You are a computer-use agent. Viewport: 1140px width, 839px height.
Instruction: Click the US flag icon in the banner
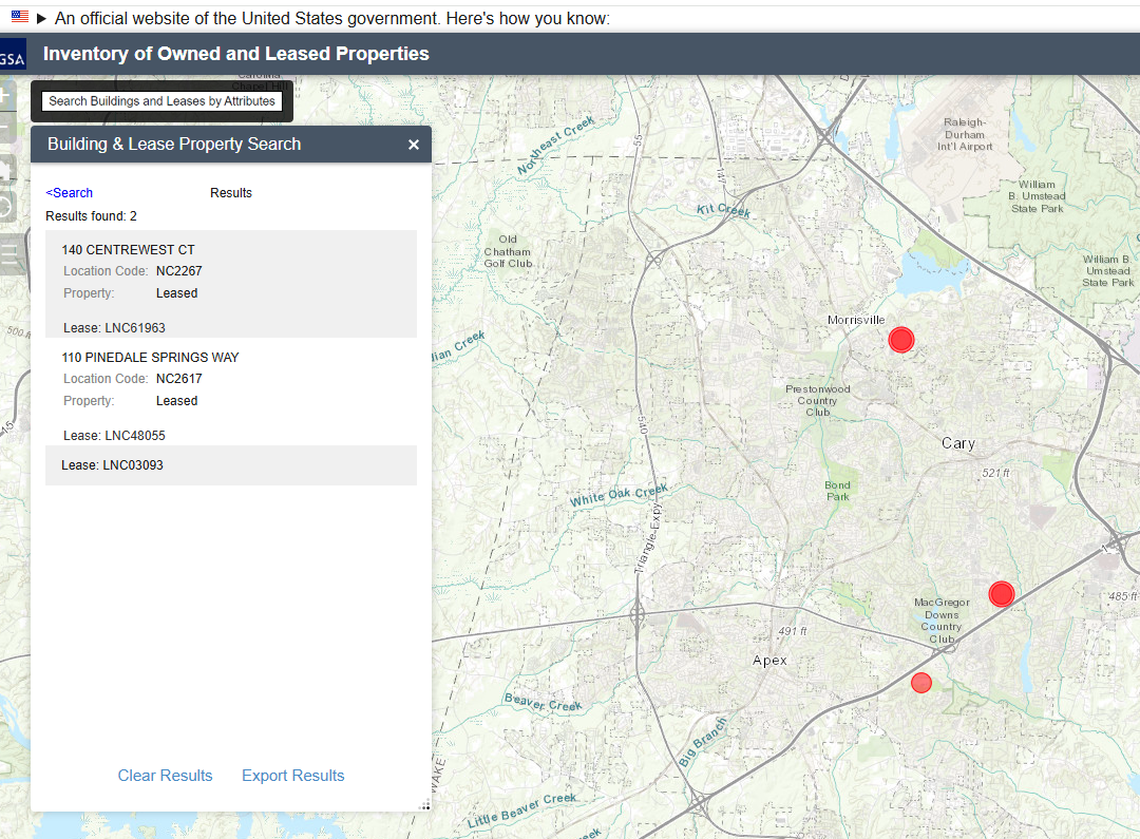[x=20, y=16]
